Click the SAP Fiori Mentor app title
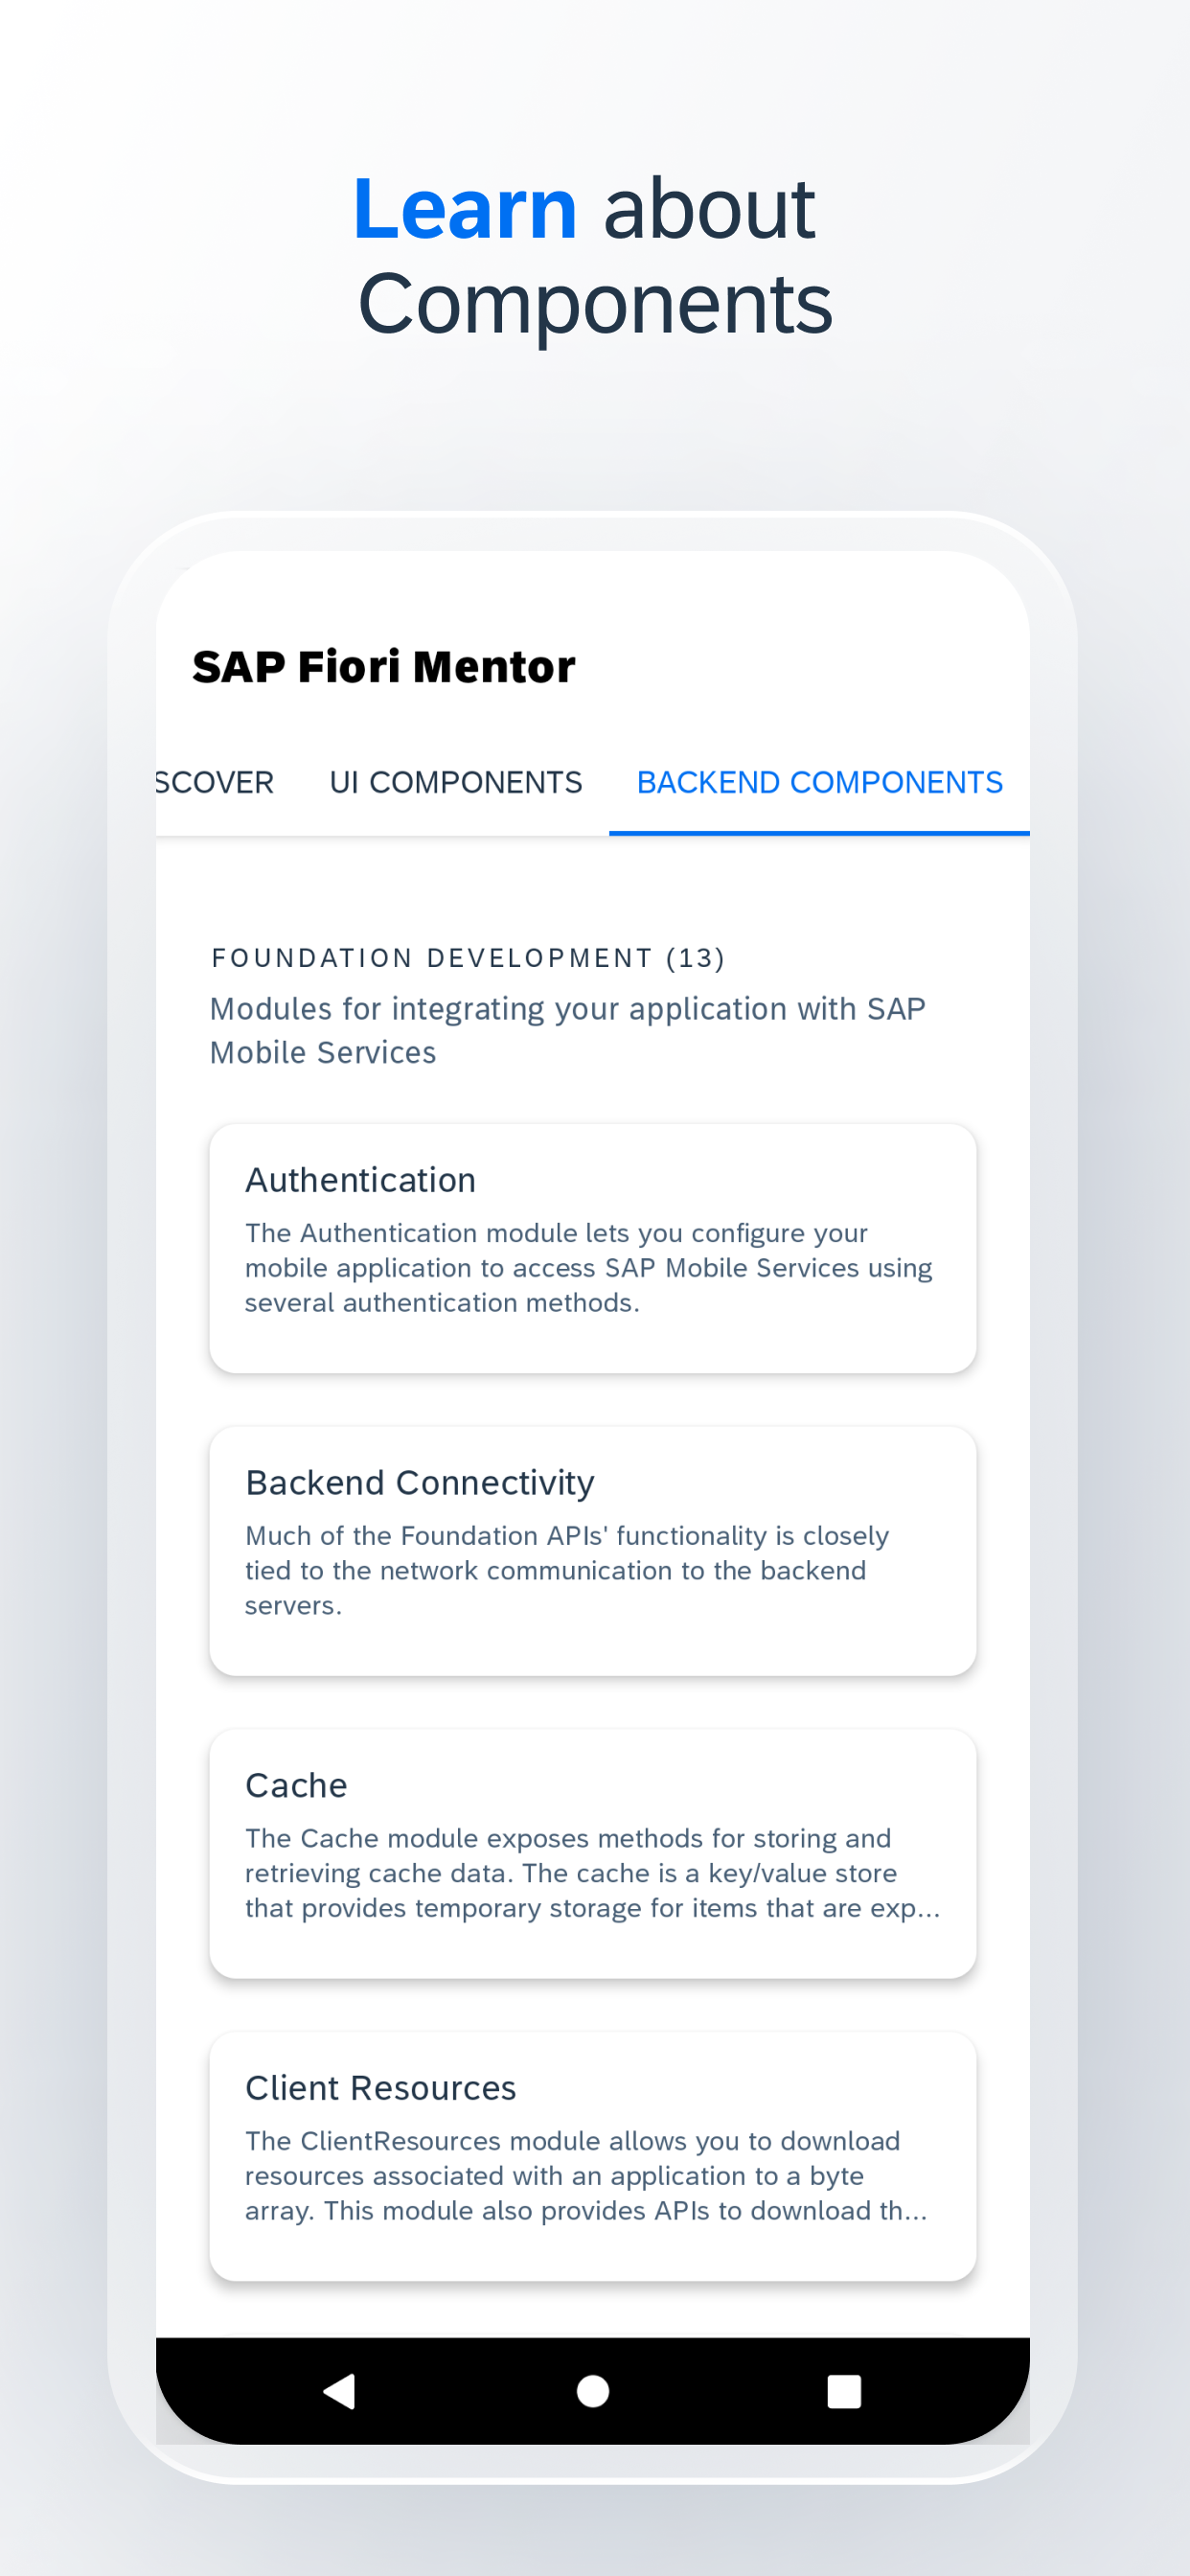Image resolution: width=1190 pixels, height=2576 pixels. coord(384,667)
